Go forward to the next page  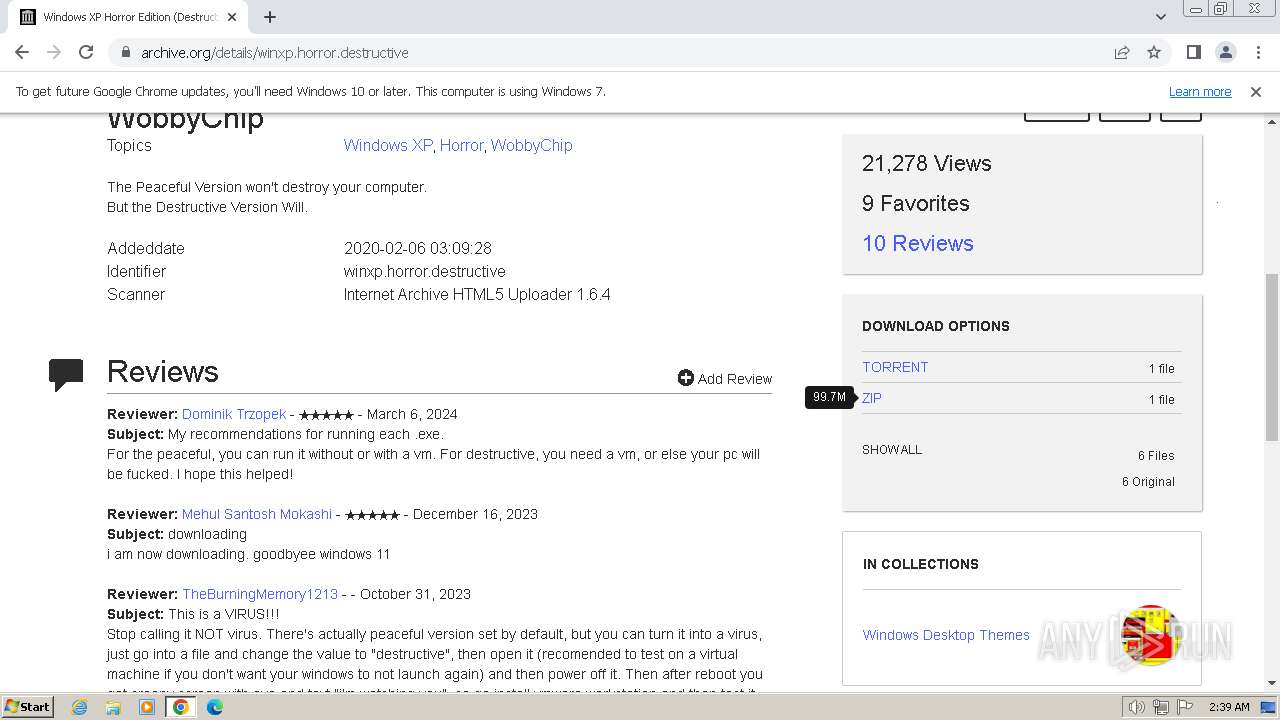(54, 52)
